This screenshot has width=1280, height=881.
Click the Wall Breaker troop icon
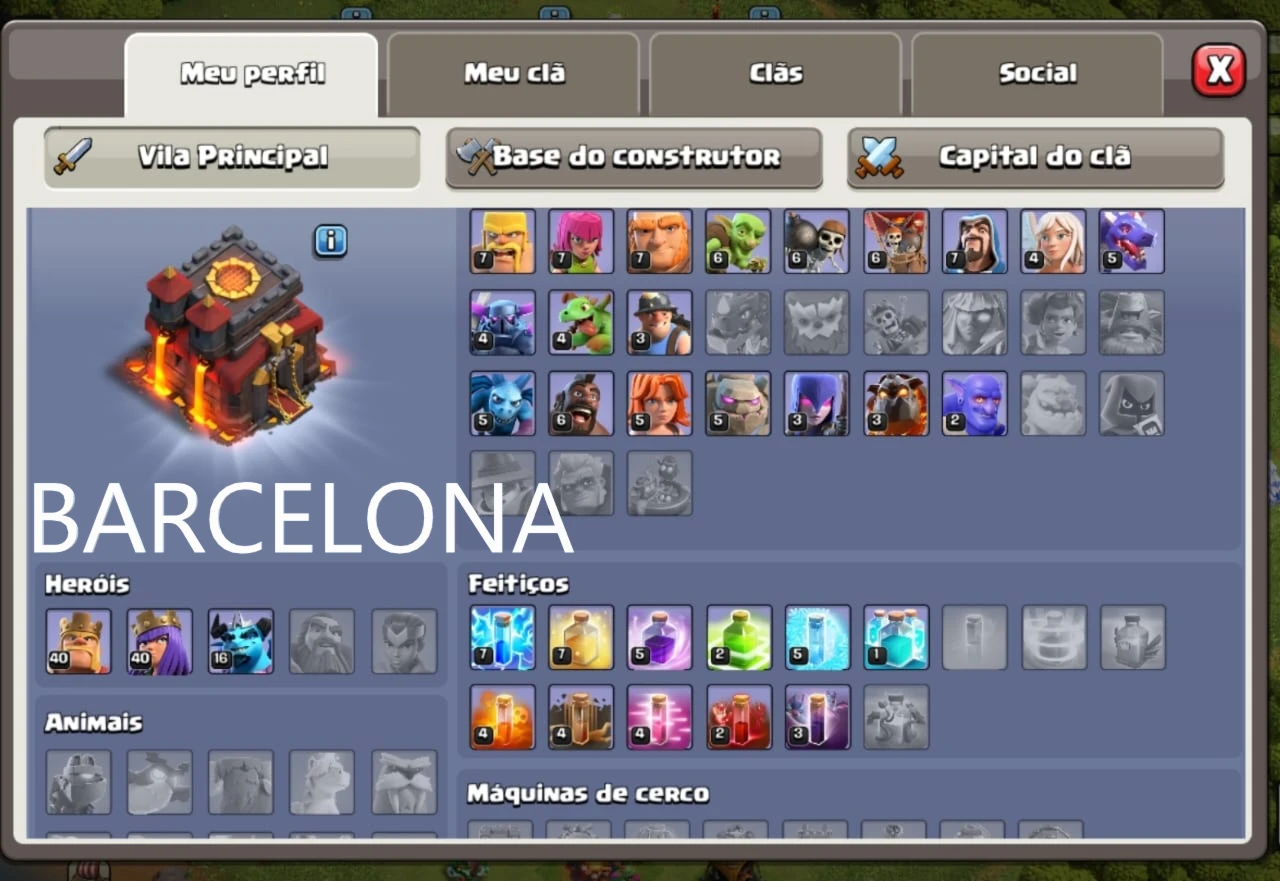click(x=817, y=241)
